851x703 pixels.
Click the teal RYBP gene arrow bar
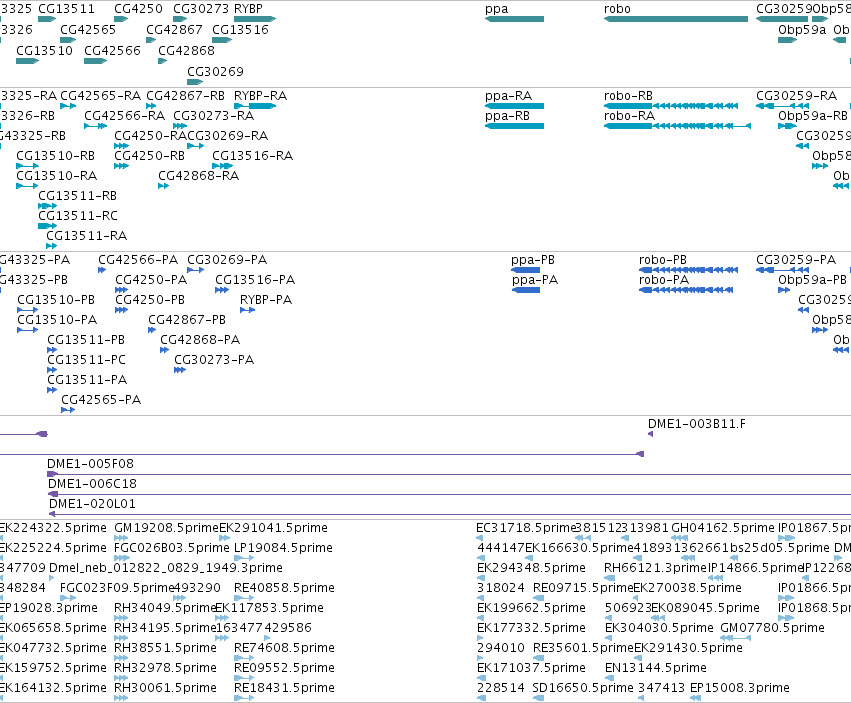(x=255, y=19)
